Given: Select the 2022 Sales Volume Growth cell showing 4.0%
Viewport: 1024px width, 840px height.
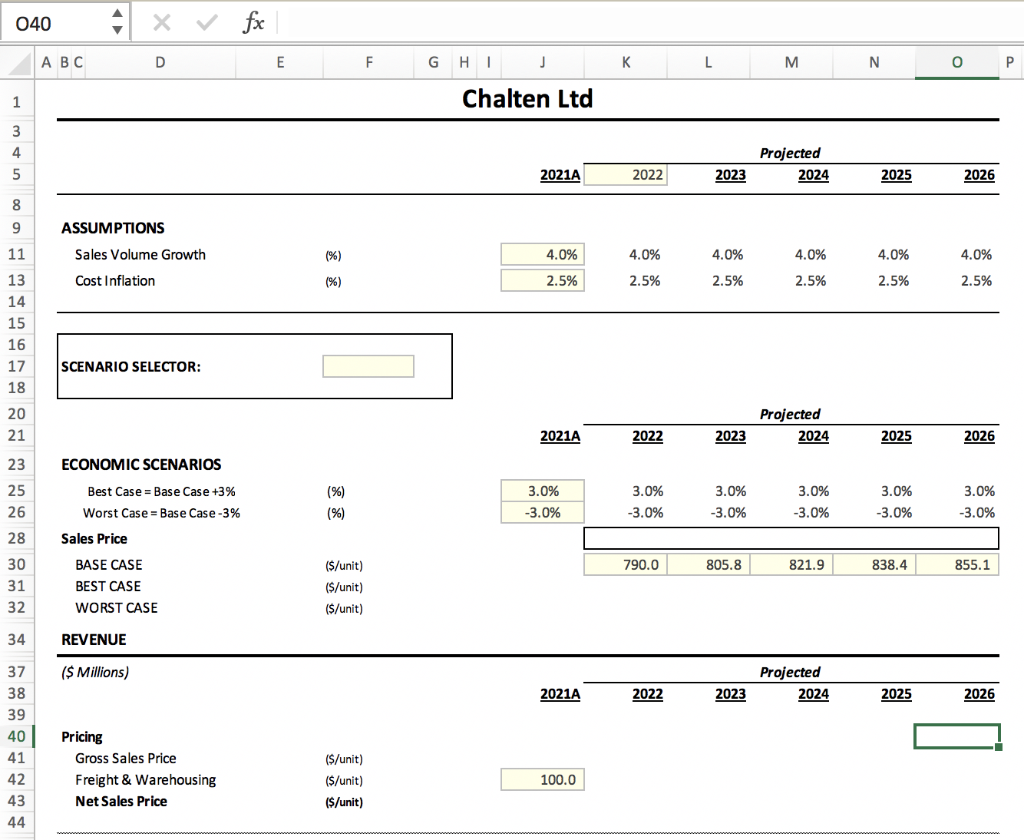Looking at the screenshot, I should pyautogui.click(x=542, y=254).
